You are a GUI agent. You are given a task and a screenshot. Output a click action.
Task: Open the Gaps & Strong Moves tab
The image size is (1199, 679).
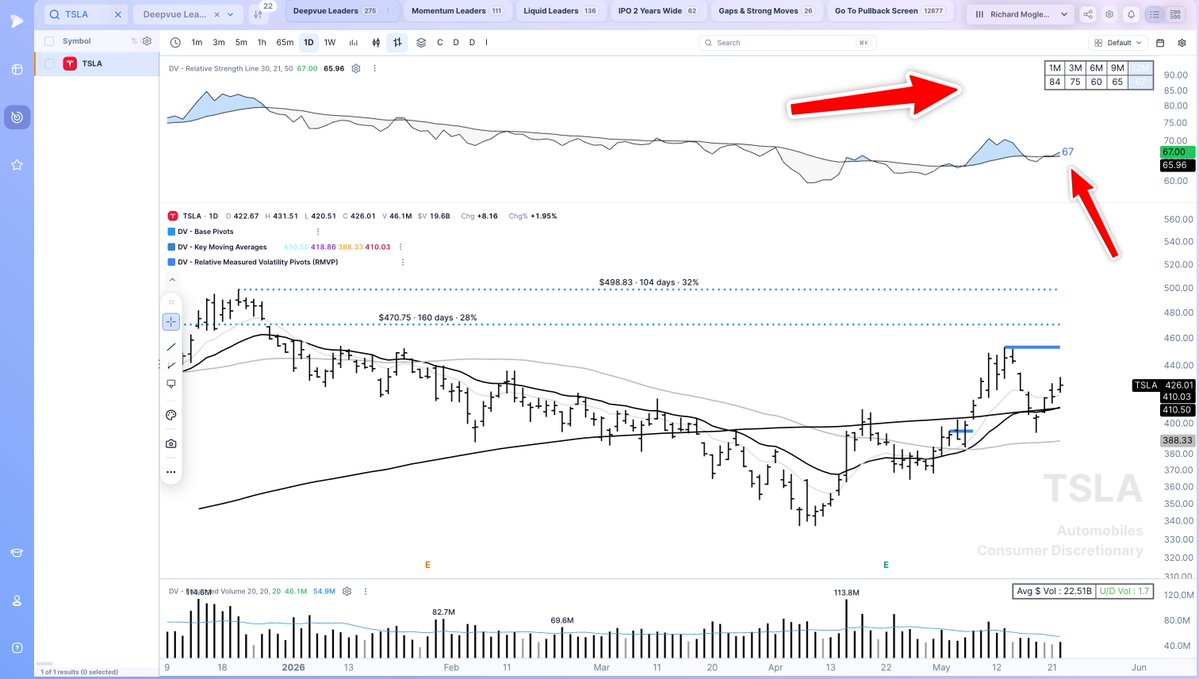(765, 11)
